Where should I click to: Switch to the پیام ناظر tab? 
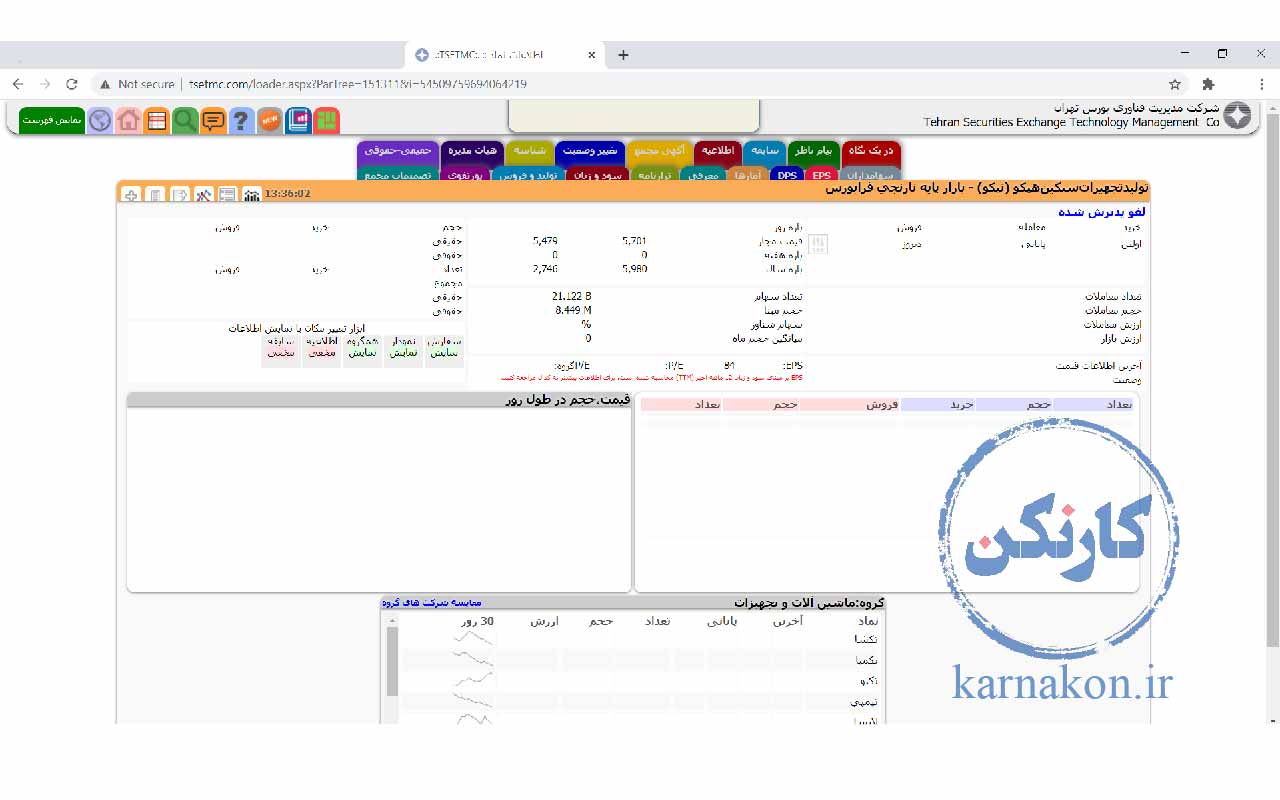click(814, 150)
